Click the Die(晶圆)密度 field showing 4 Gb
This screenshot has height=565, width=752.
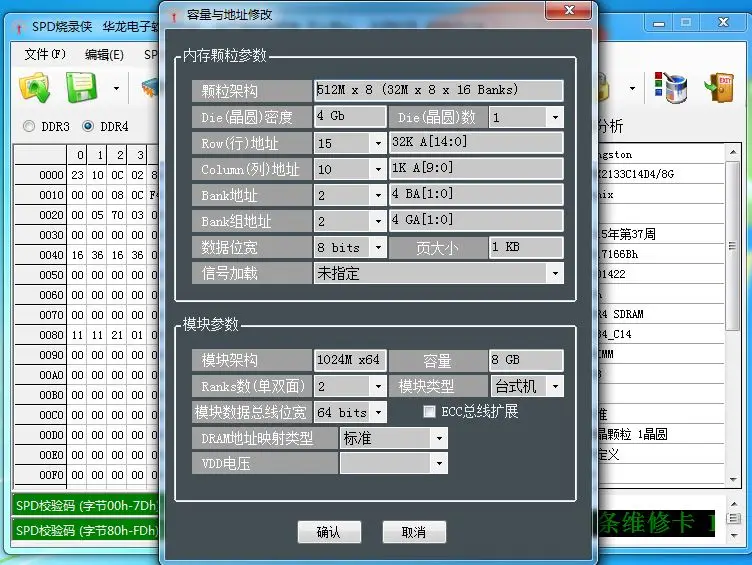click(x=350, y=117)
